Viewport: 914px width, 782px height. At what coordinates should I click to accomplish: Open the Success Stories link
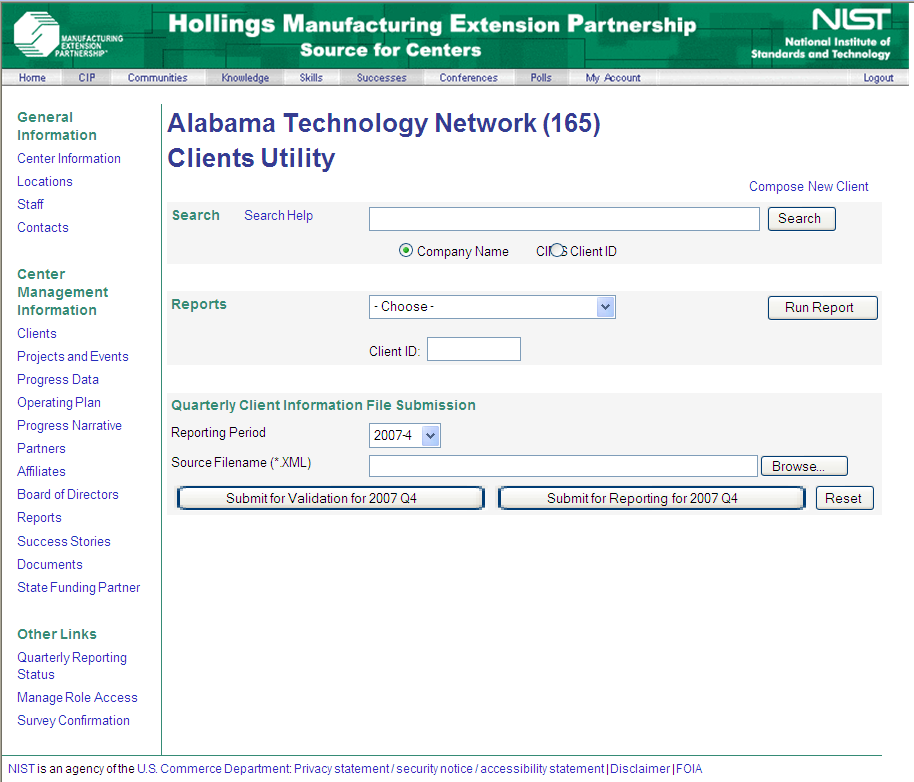click(x=64, y=541)
